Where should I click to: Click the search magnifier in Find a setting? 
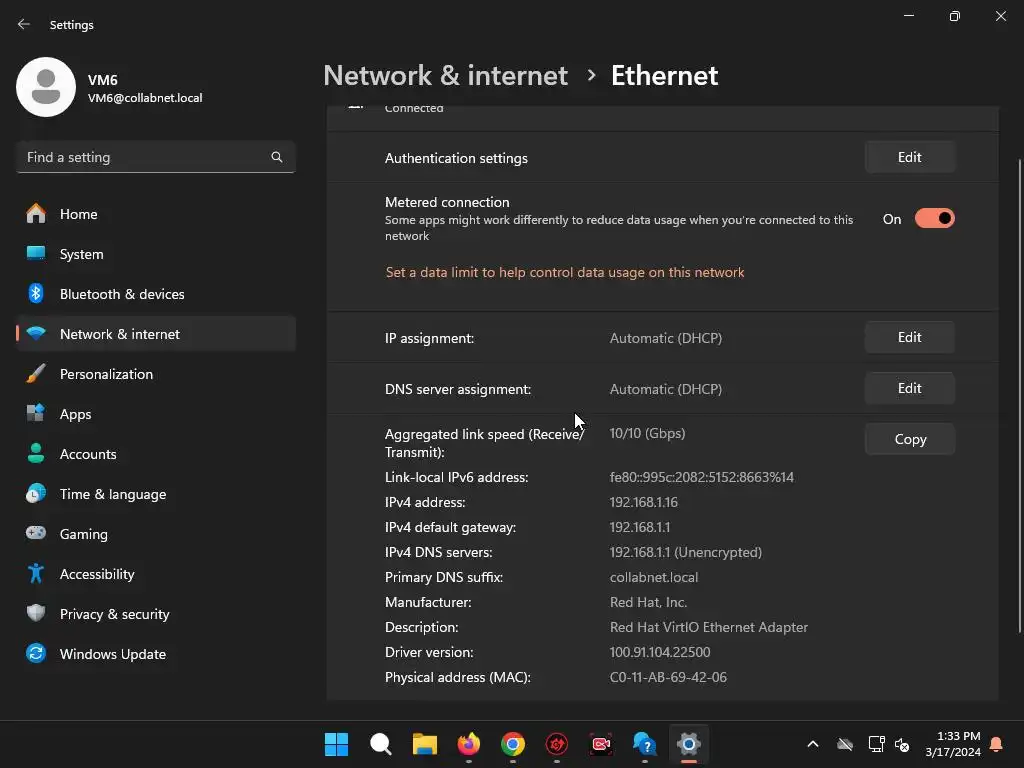point(277,157)
